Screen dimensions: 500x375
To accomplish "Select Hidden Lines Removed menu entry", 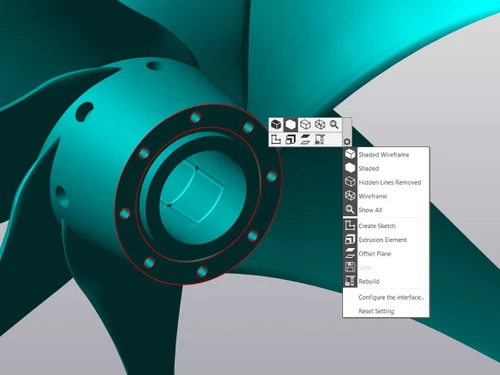I will pos(386,182).
